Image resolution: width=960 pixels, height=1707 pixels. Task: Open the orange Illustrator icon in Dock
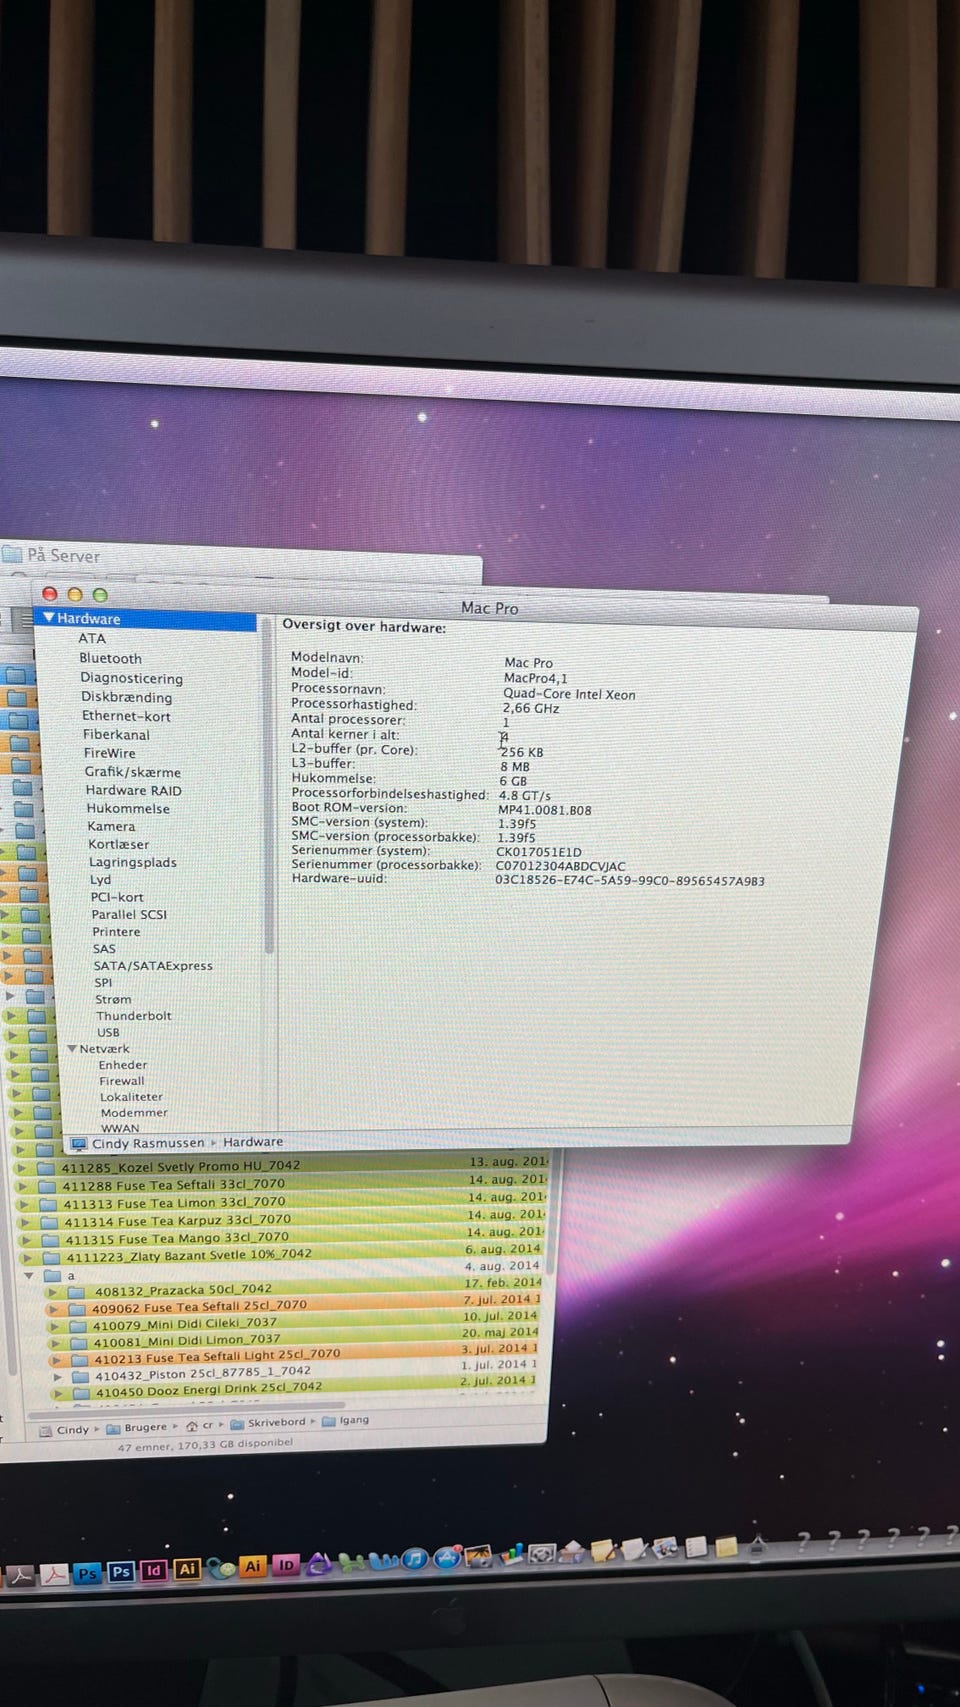pos(252,1566)
